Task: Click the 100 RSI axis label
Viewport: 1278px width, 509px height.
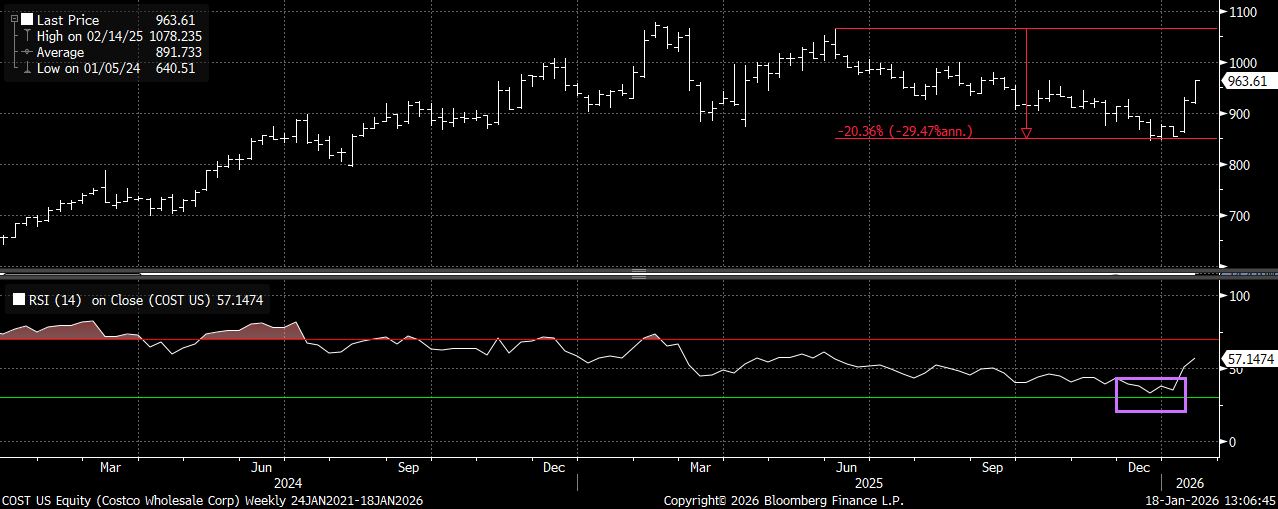Action: point(1238,296)
